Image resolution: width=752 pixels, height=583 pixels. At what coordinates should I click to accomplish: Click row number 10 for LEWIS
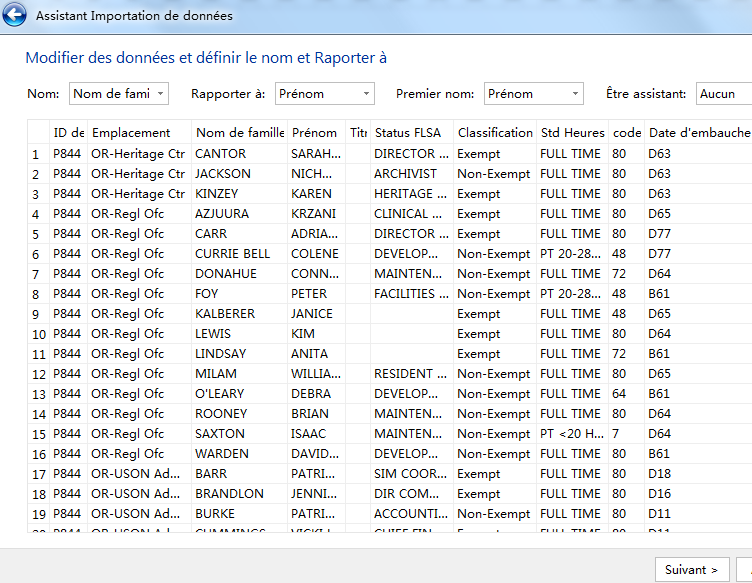pyautogui.click(x=37, y=334)
